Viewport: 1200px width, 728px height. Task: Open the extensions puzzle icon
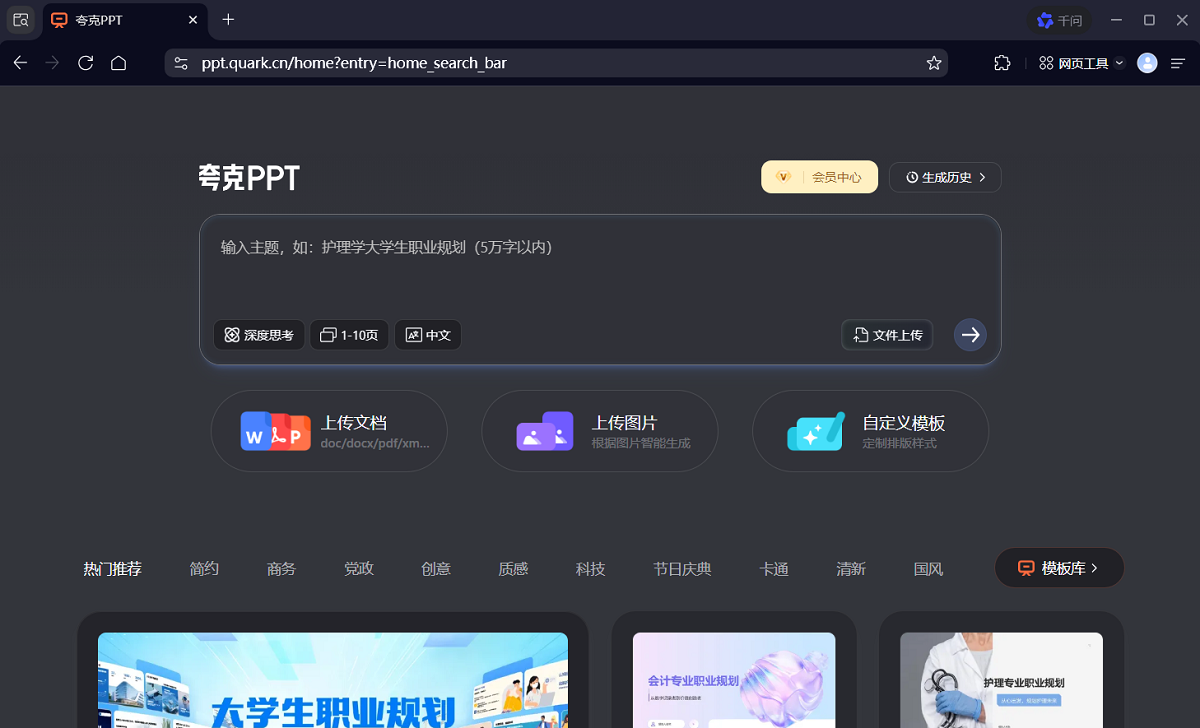click(x=1002, y=63)
